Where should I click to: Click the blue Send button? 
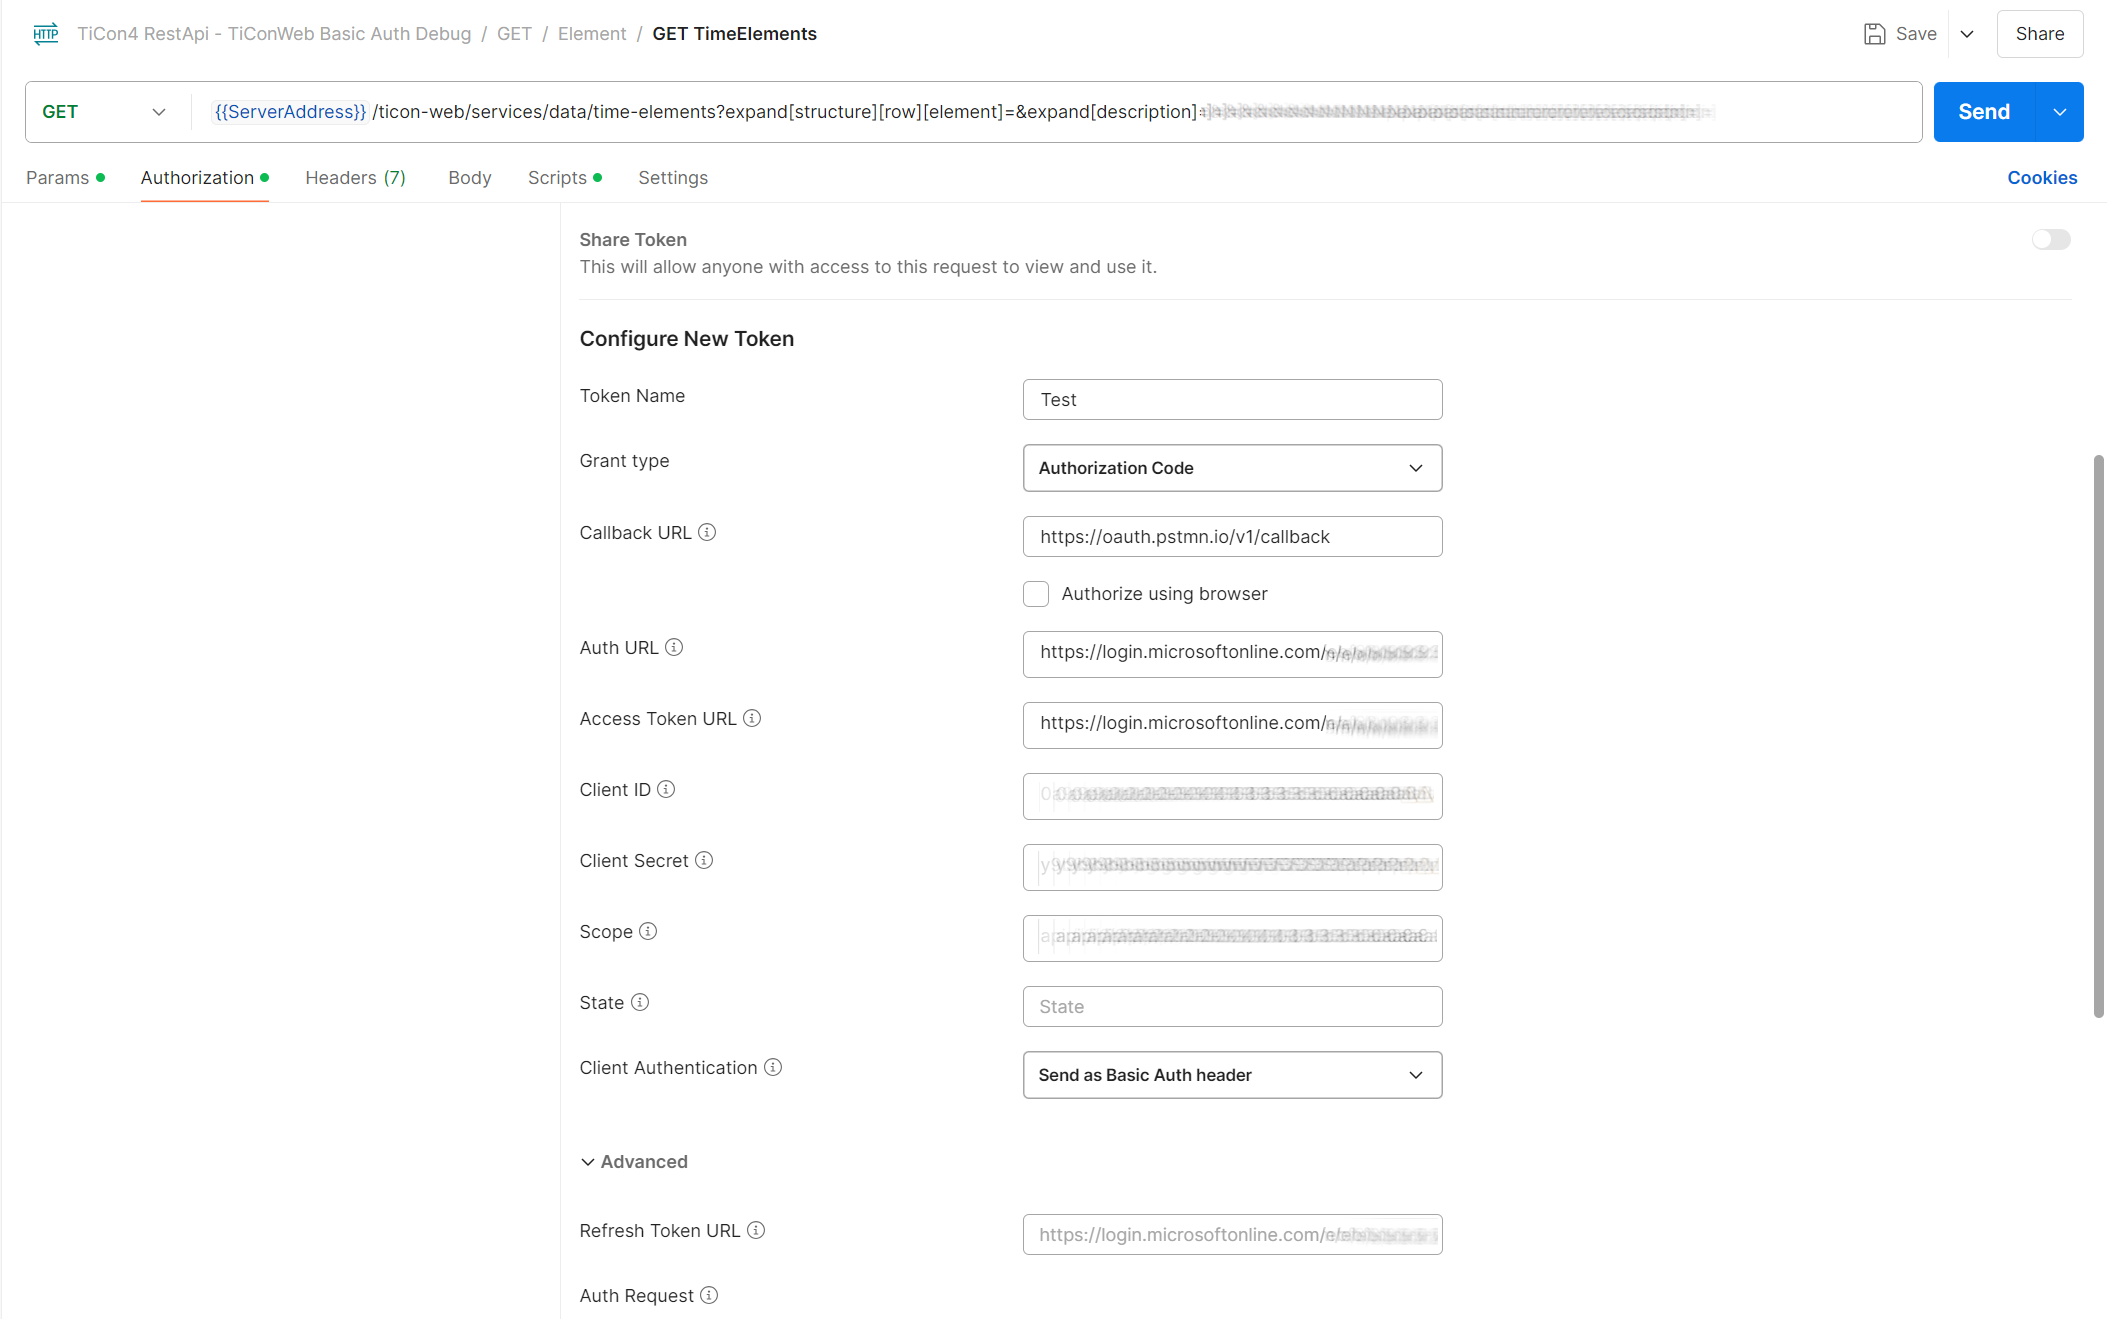[x=1983, y=112]
